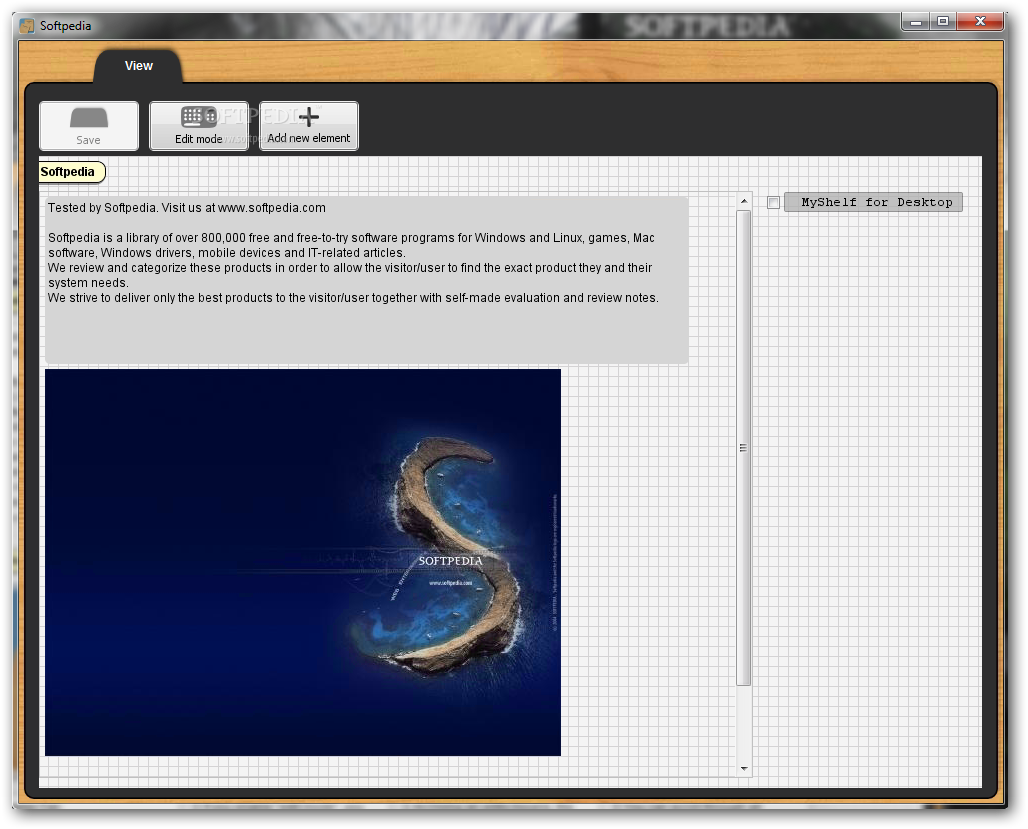This screenshot has width=1028, height=829.
Task: Click the Softpedia app icon in title bar
Action: [27, 26]
